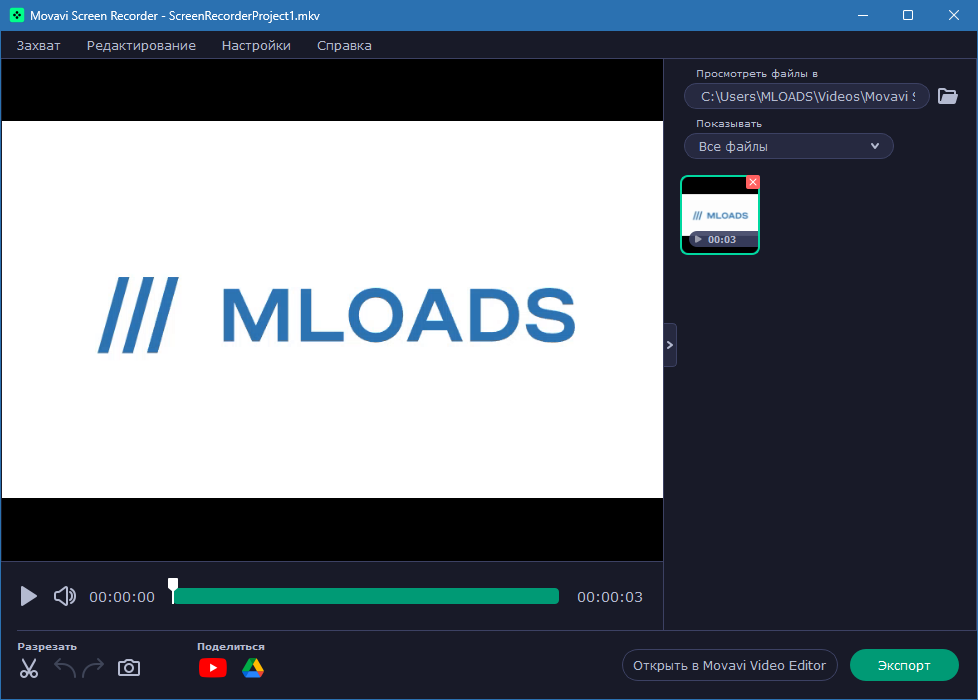Click the Movavi app icon in title bar
The width and height of the screenshot is (978, 700).
[17, 16]
